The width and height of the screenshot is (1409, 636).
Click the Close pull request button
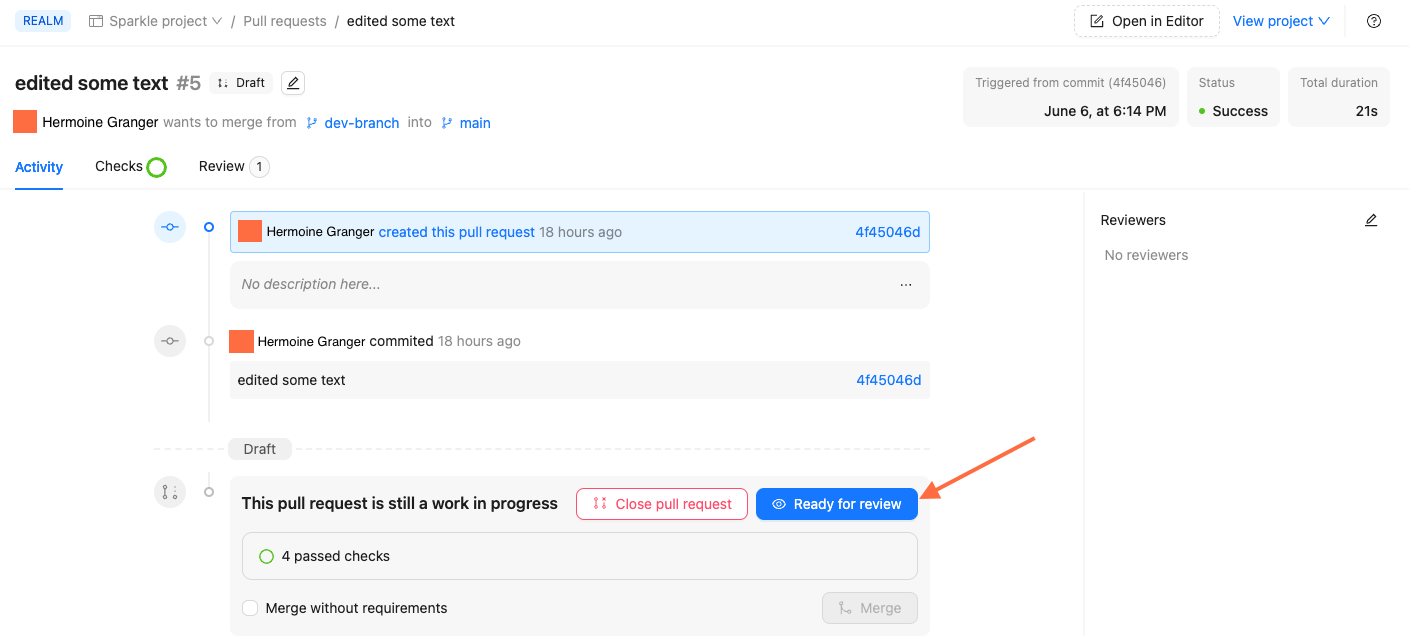[662, 504]
